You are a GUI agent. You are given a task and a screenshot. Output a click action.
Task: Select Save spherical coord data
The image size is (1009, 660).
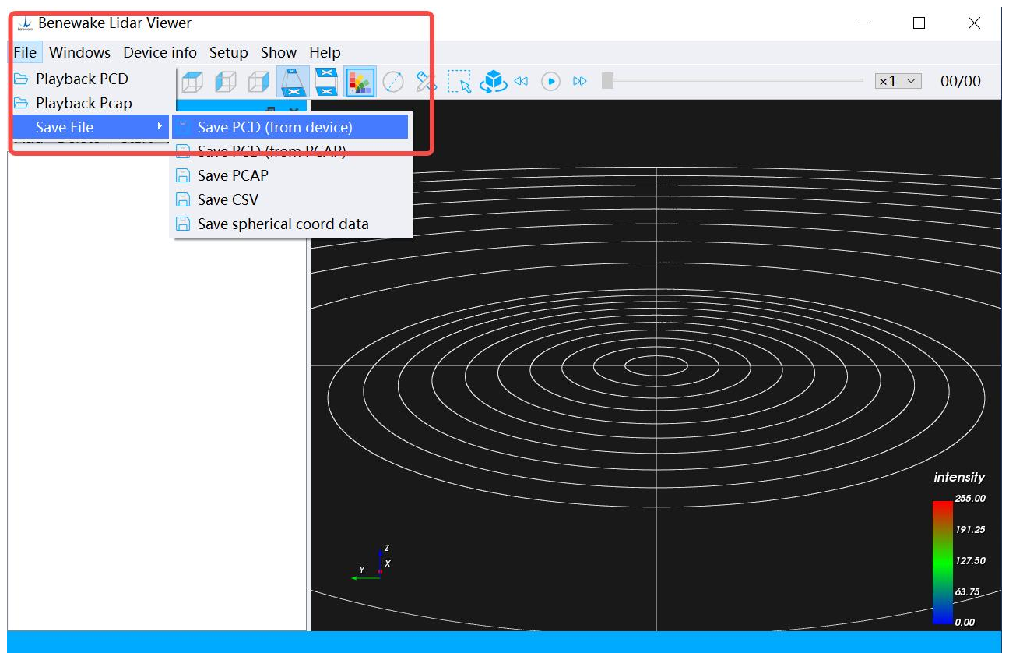(x=291, y=224)
